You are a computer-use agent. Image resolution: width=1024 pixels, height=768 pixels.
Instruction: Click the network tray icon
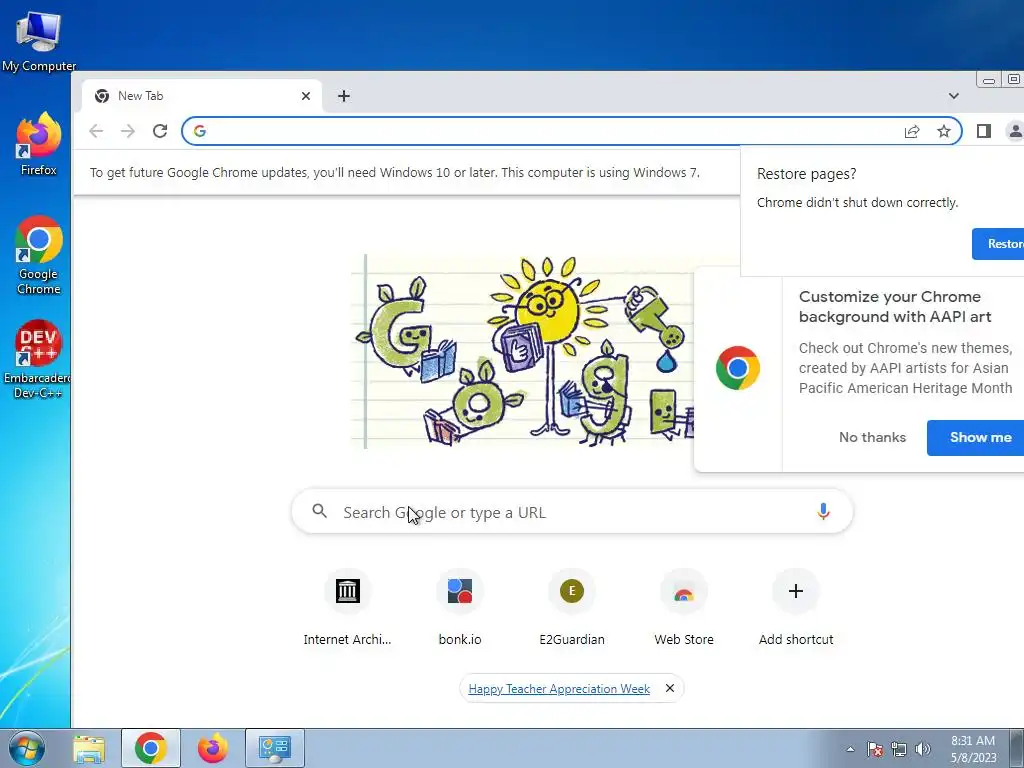[x=899, y=749]
